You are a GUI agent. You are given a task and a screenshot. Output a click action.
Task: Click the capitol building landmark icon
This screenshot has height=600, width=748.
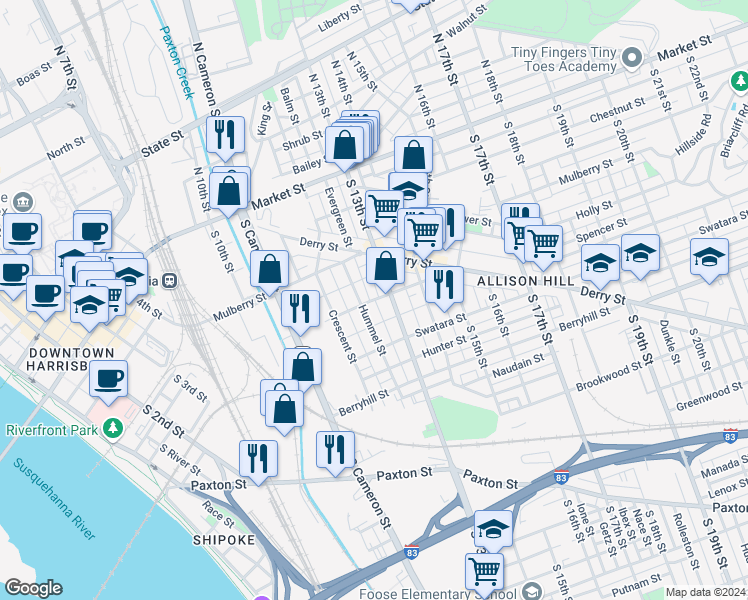pyautogui.click(x=22, y=202)
